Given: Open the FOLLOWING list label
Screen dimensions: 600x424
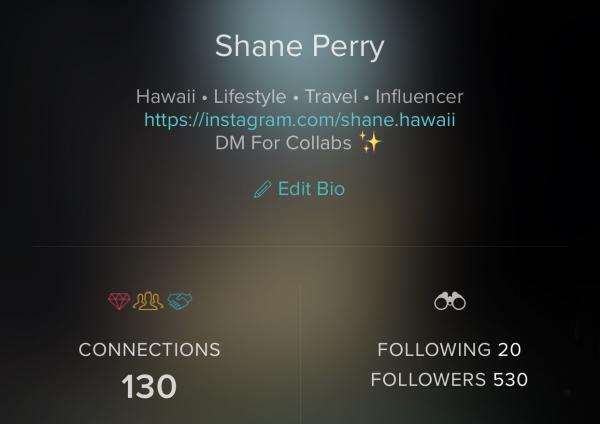Looking at the screenshot, I should click(434, 349).
